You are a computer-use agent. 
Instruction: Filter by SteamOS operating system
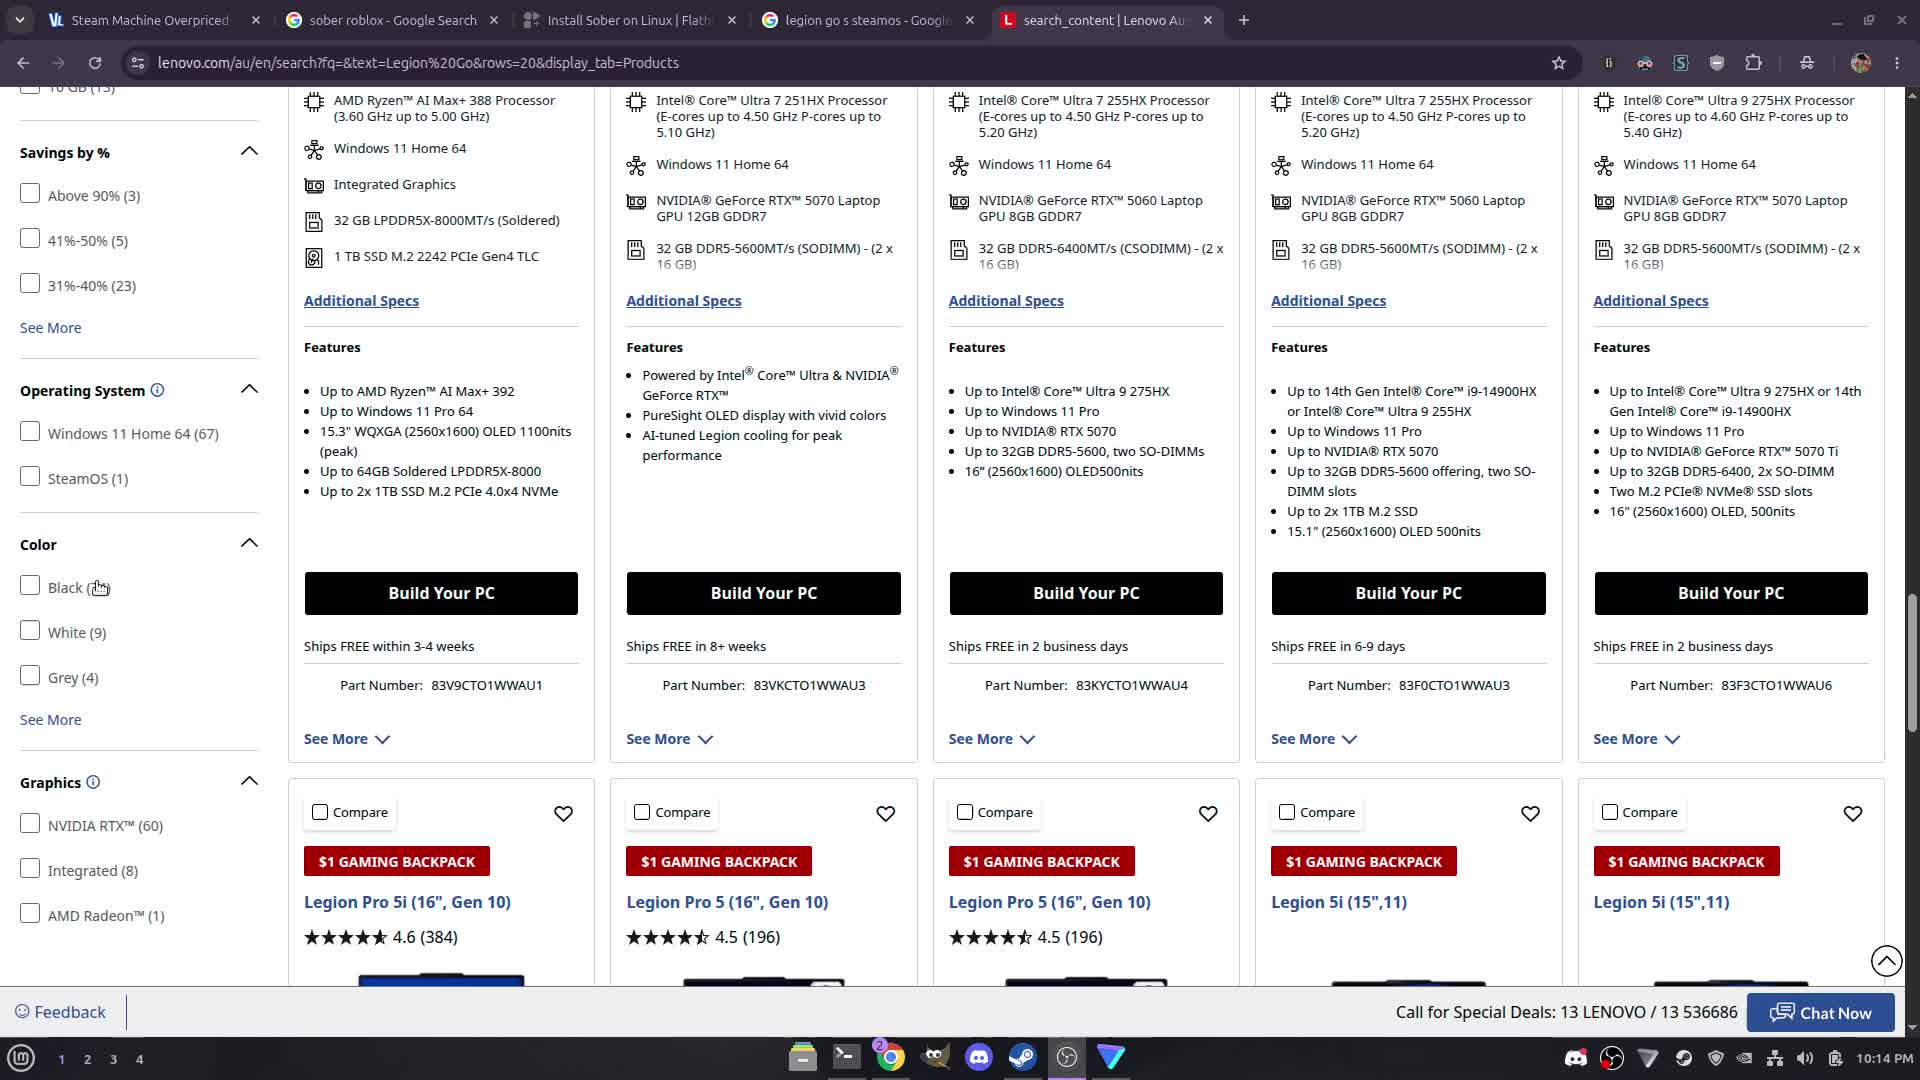coord(30,477)
